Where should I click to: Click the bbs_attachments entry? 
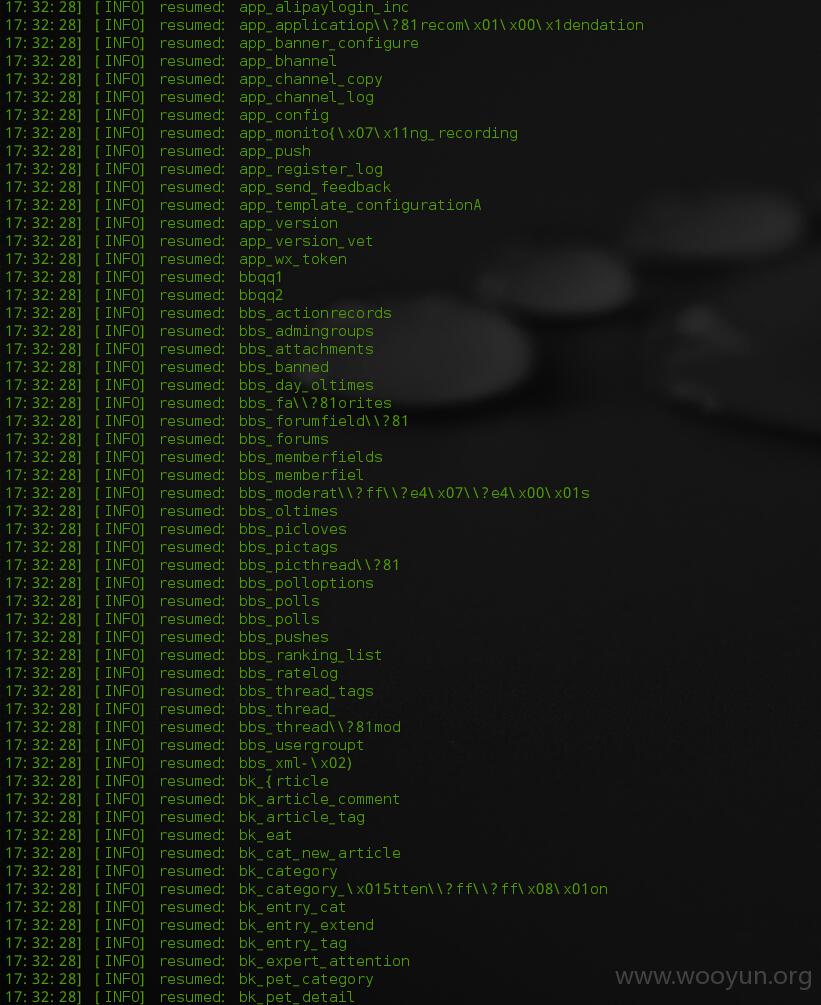[x=306, y=349]
